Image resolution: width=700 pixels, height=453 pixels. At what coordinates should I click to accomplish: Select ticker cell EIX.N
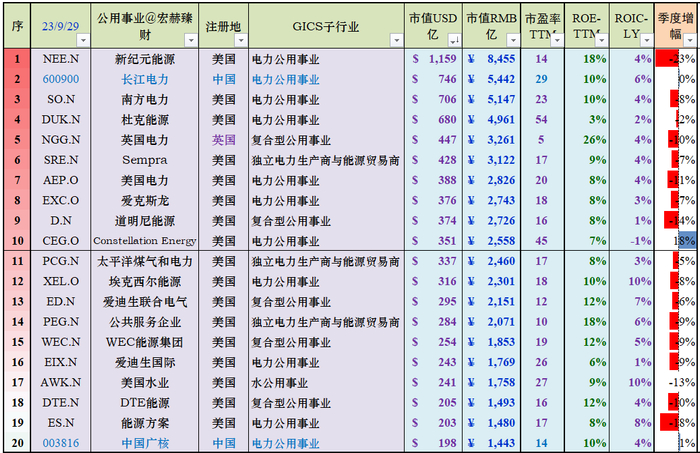point(61,362)
